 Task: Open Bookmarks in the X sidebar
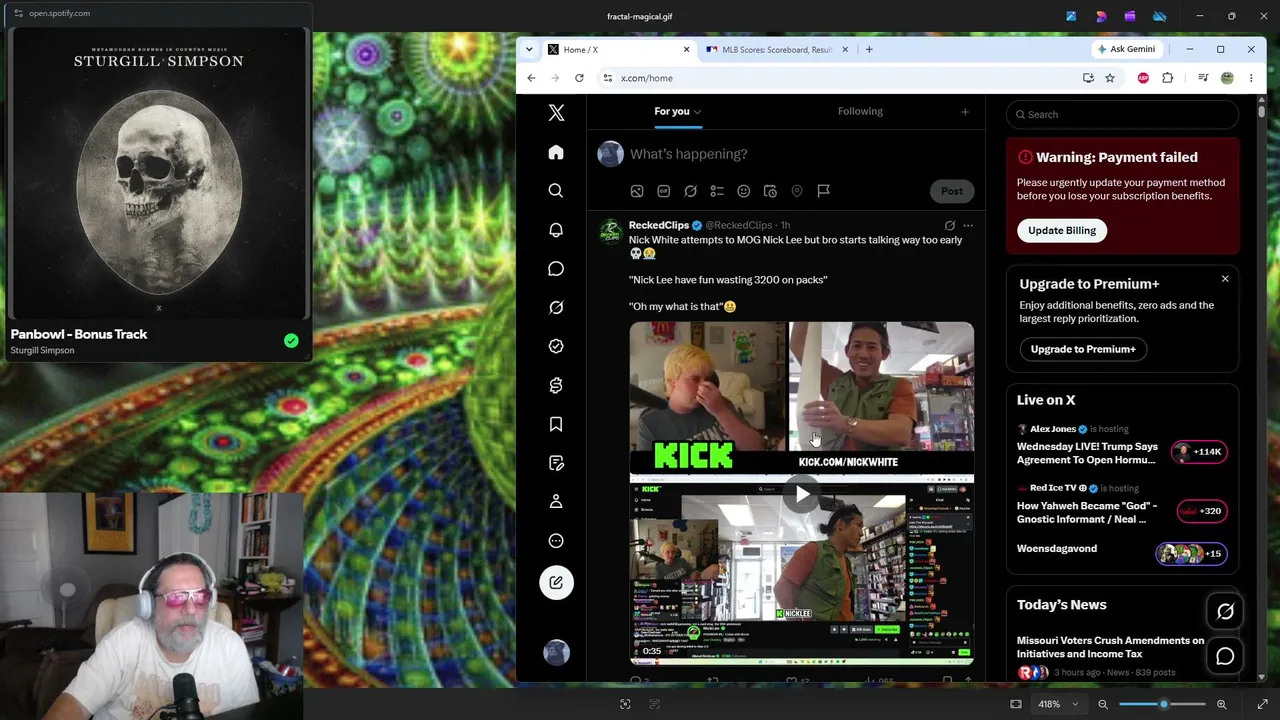point(556,424)
